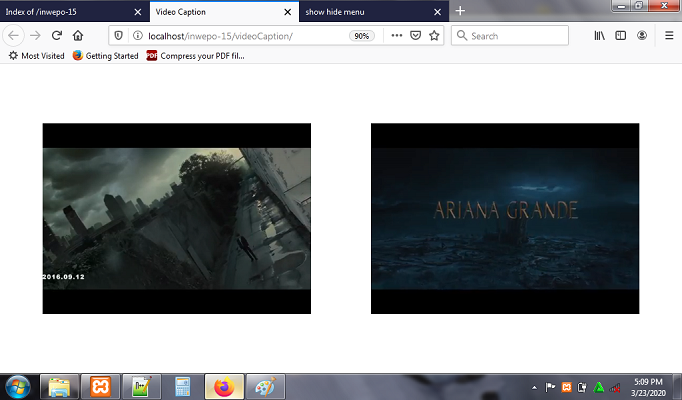Go to the Firefox Home page

(x=77, y=35)
